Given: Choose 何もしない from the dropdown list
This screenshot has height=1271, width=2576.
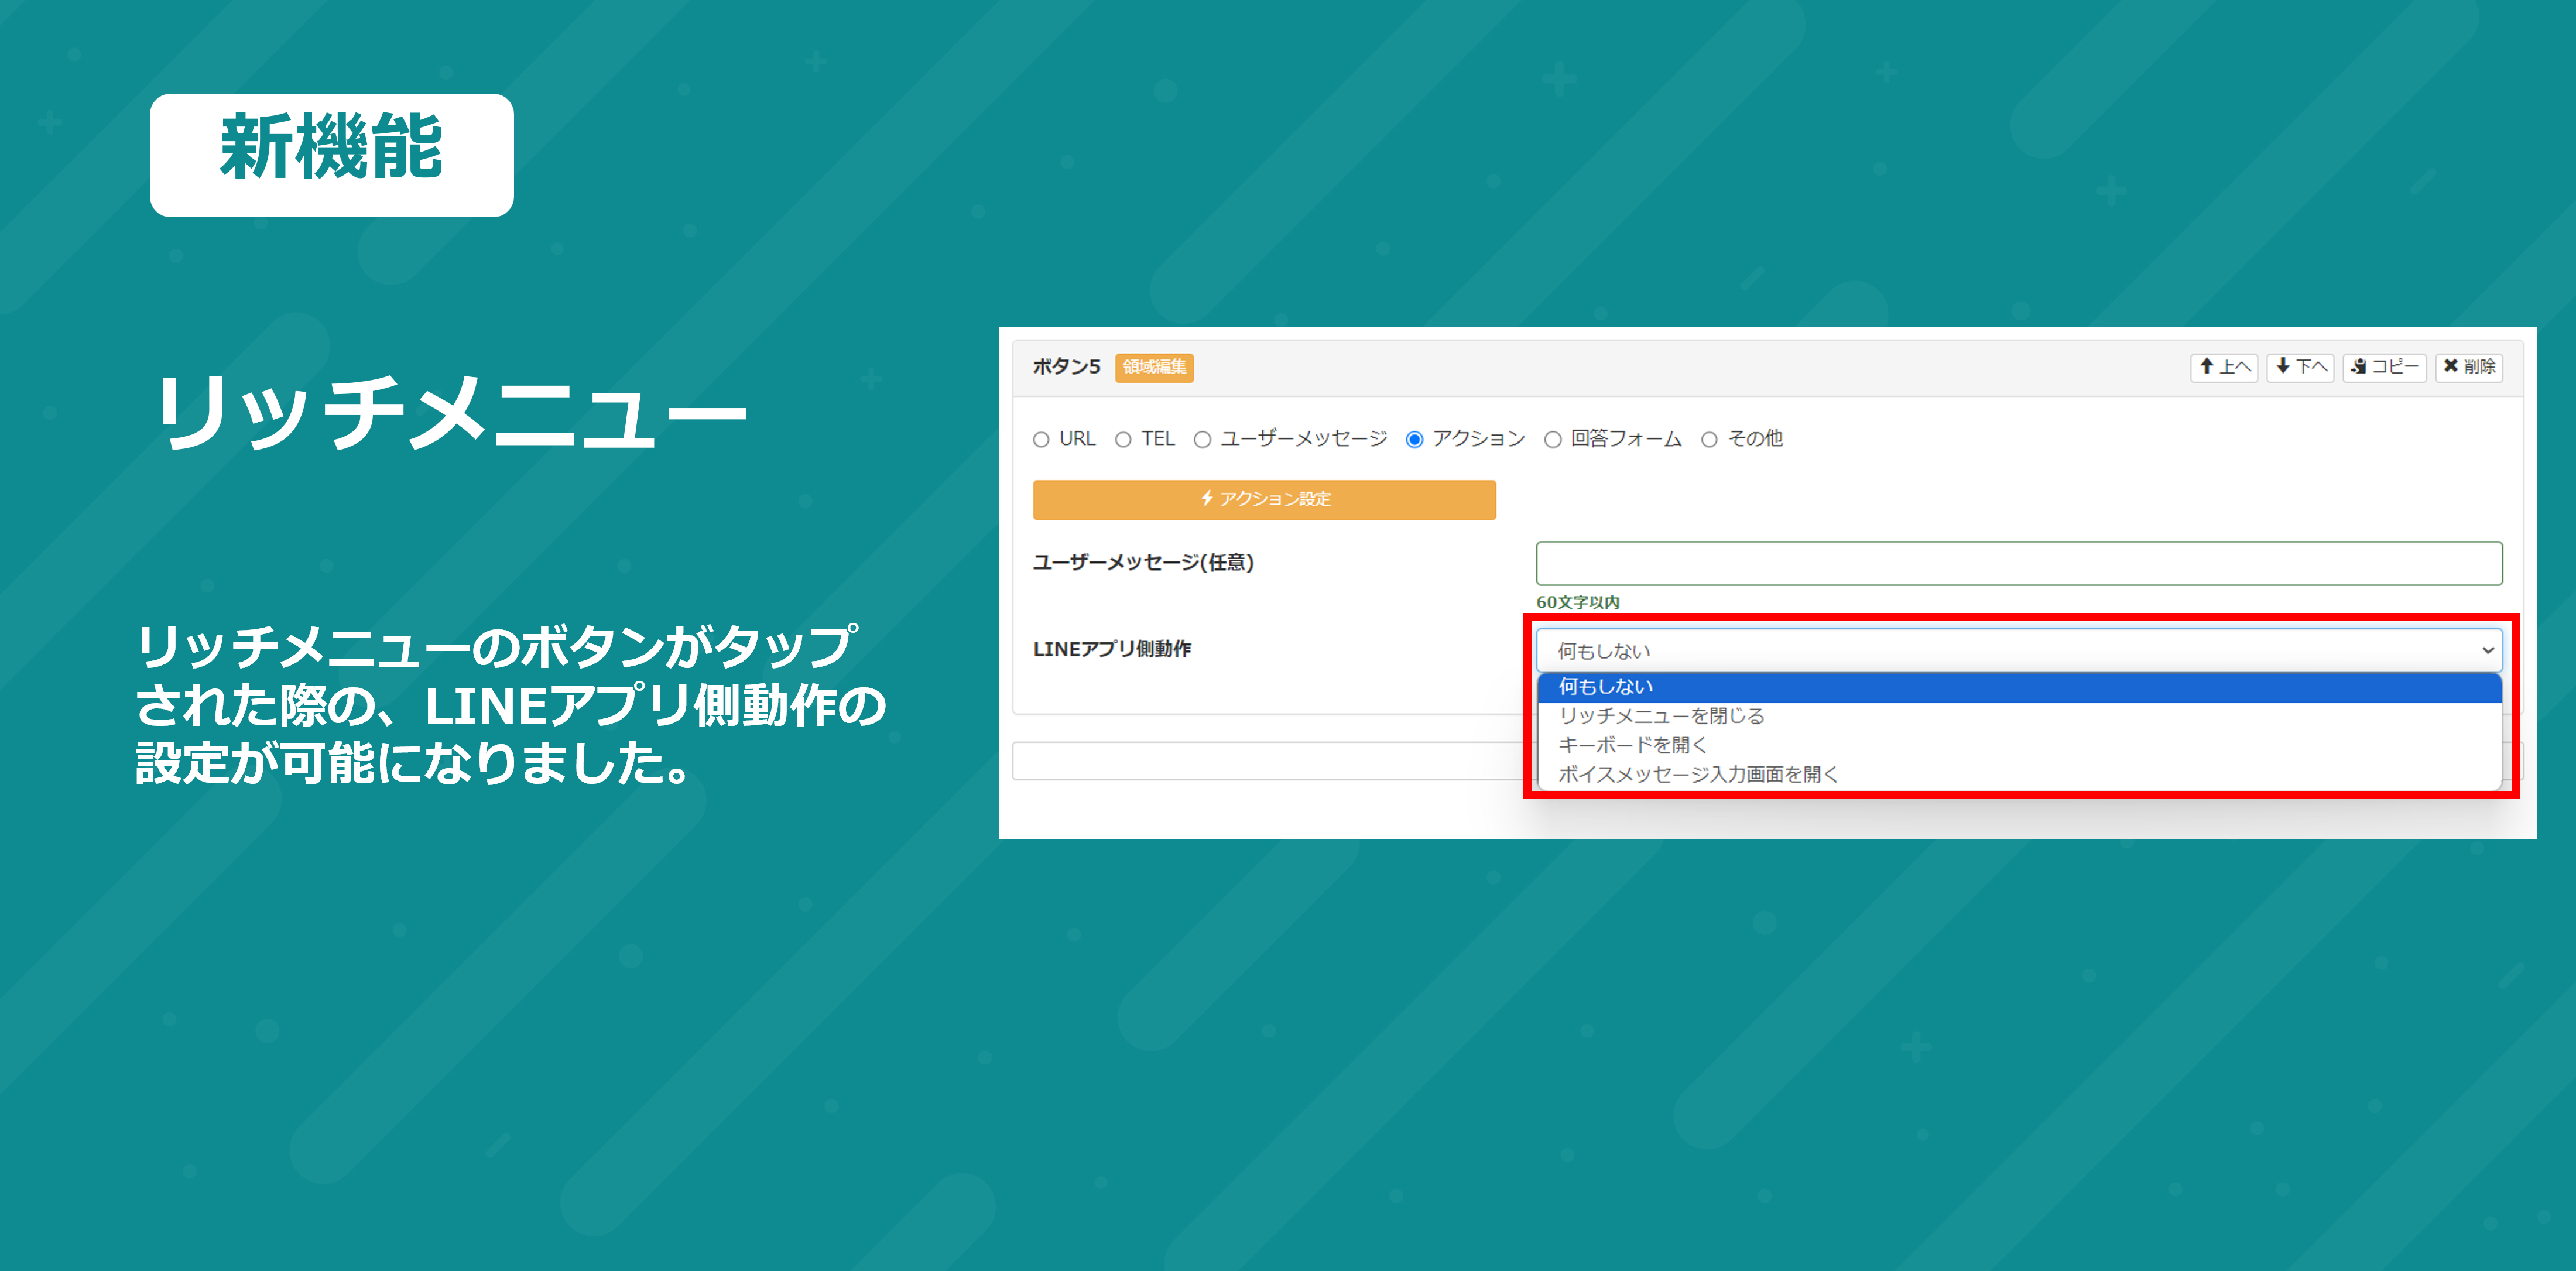Looking at the screenshot, I should tap(2019, 687).
